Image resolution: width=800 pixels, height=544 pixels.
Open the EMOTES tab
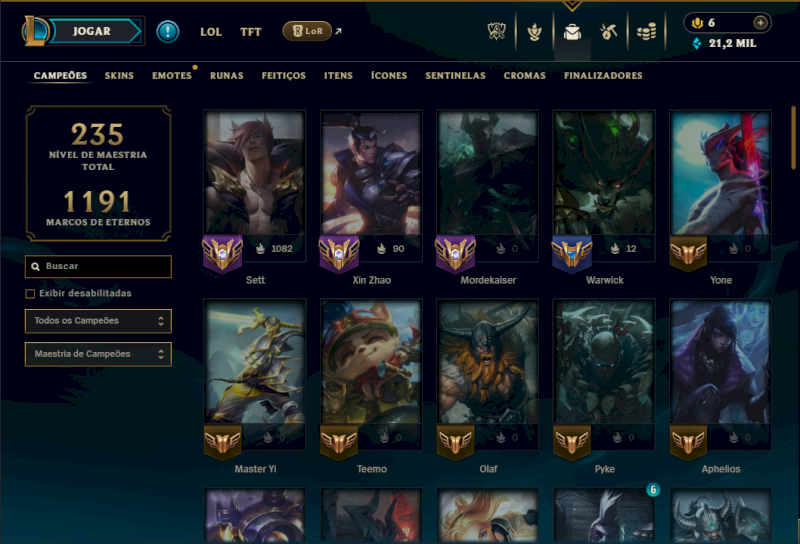(171, 76)
